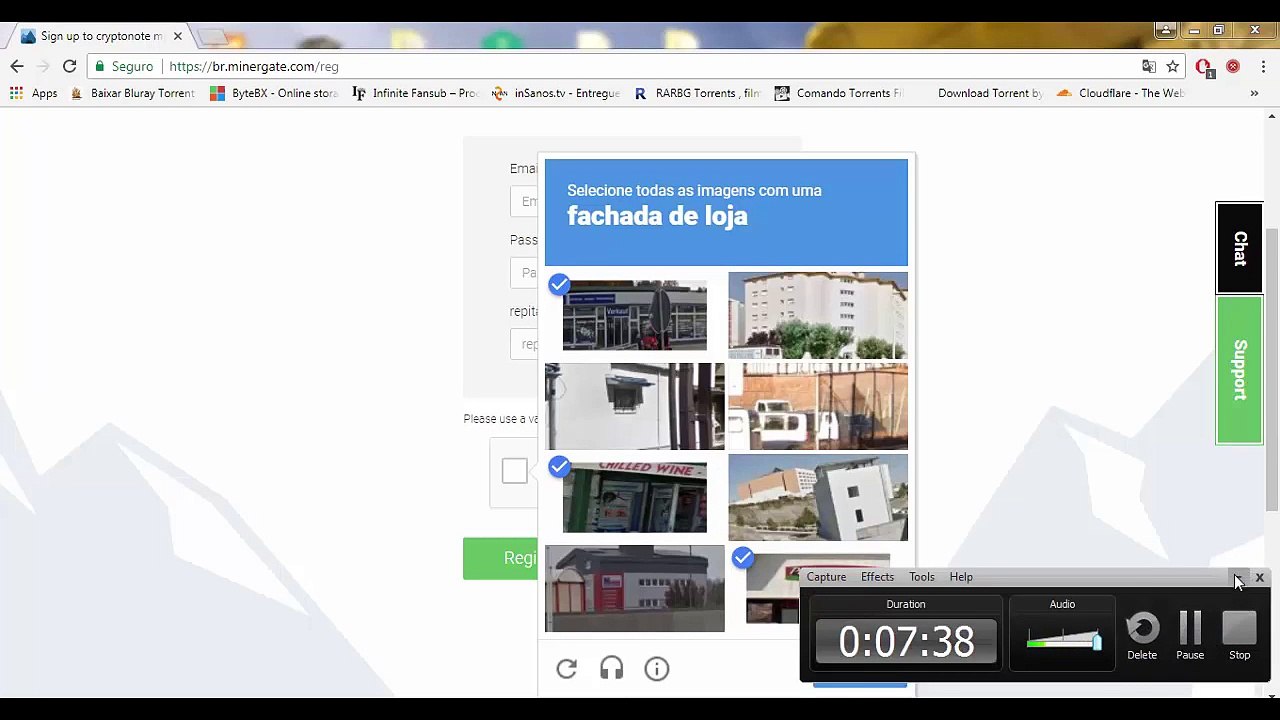Open the recorder Capture menu
The width and height of the screenshot is (1280, 720).
(x=826, y=577)
